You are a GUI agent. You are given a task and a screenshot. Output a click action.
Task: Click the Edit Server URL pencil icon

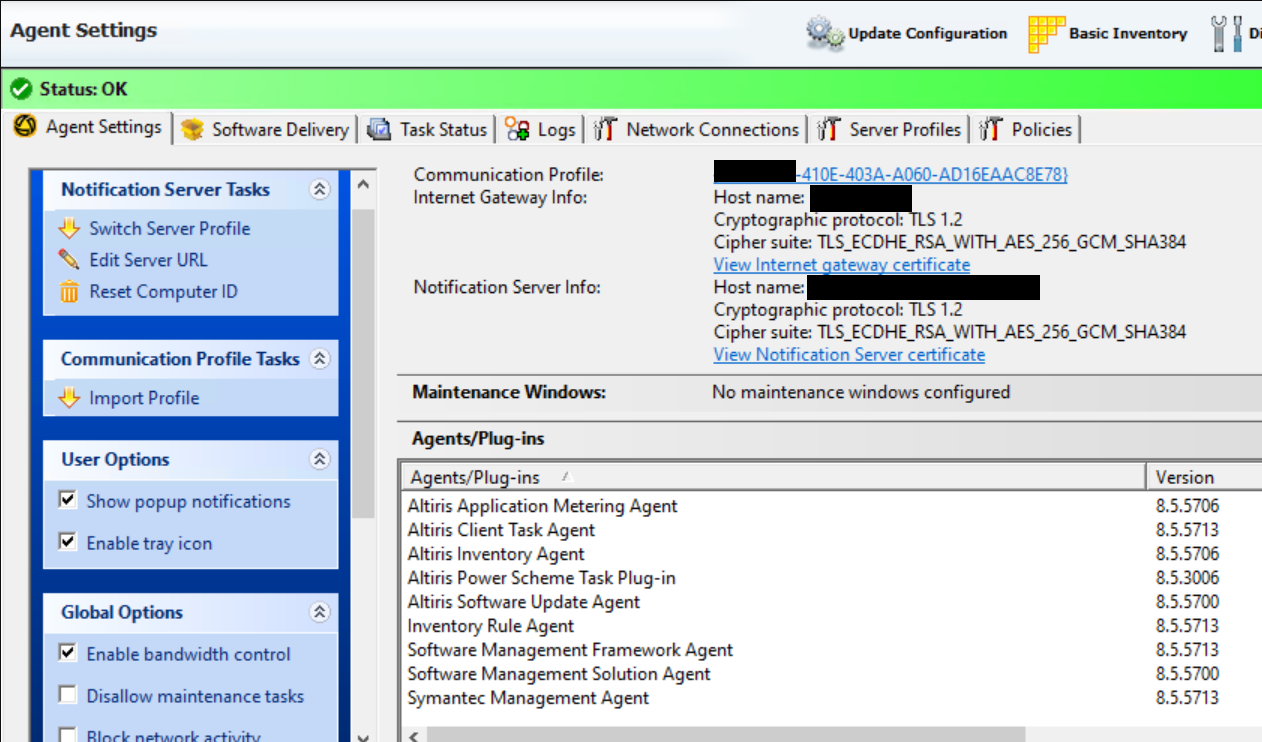coord(69,260)
